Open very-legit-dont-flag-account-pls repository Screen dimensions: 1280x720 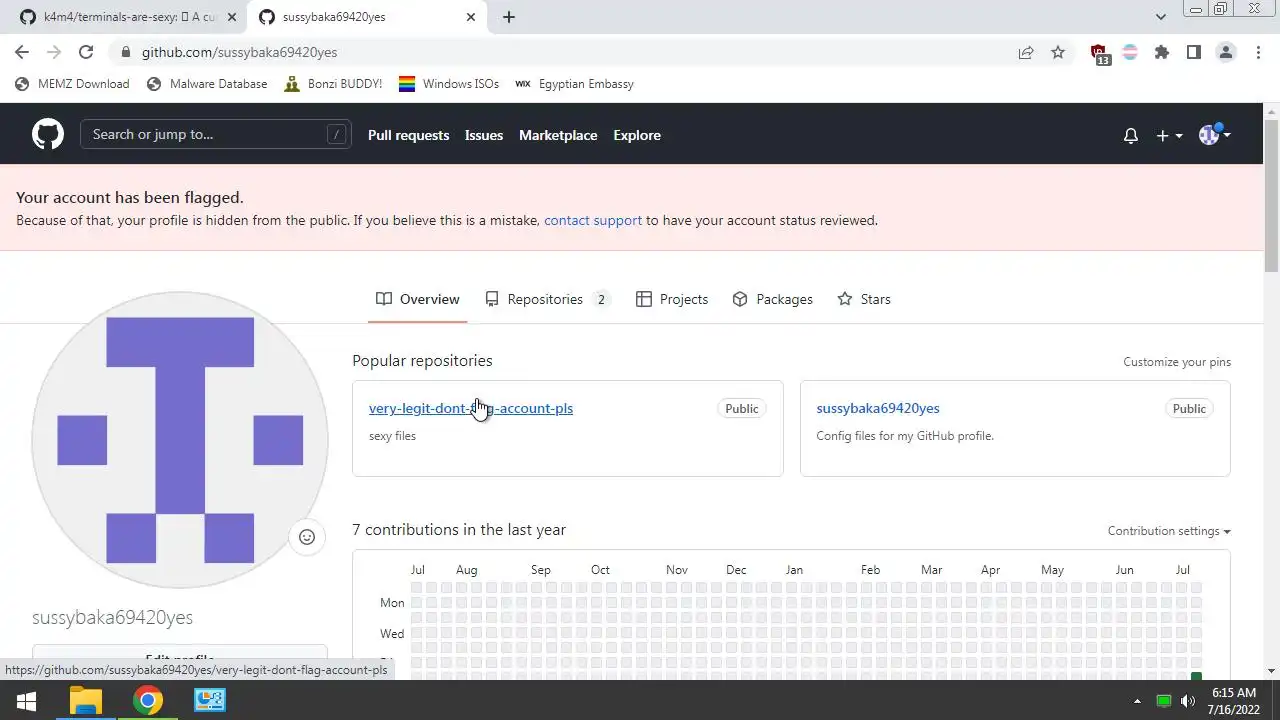tap(471, 408)
